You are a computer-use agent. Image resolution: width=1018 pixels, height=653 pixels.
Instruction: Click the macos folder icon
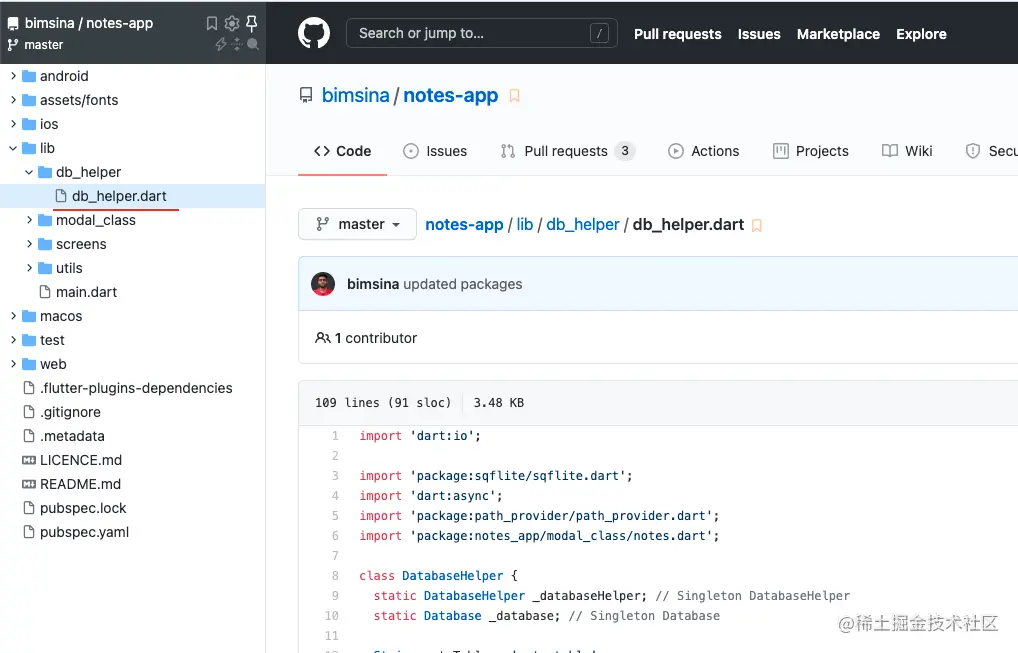point(29,316)
